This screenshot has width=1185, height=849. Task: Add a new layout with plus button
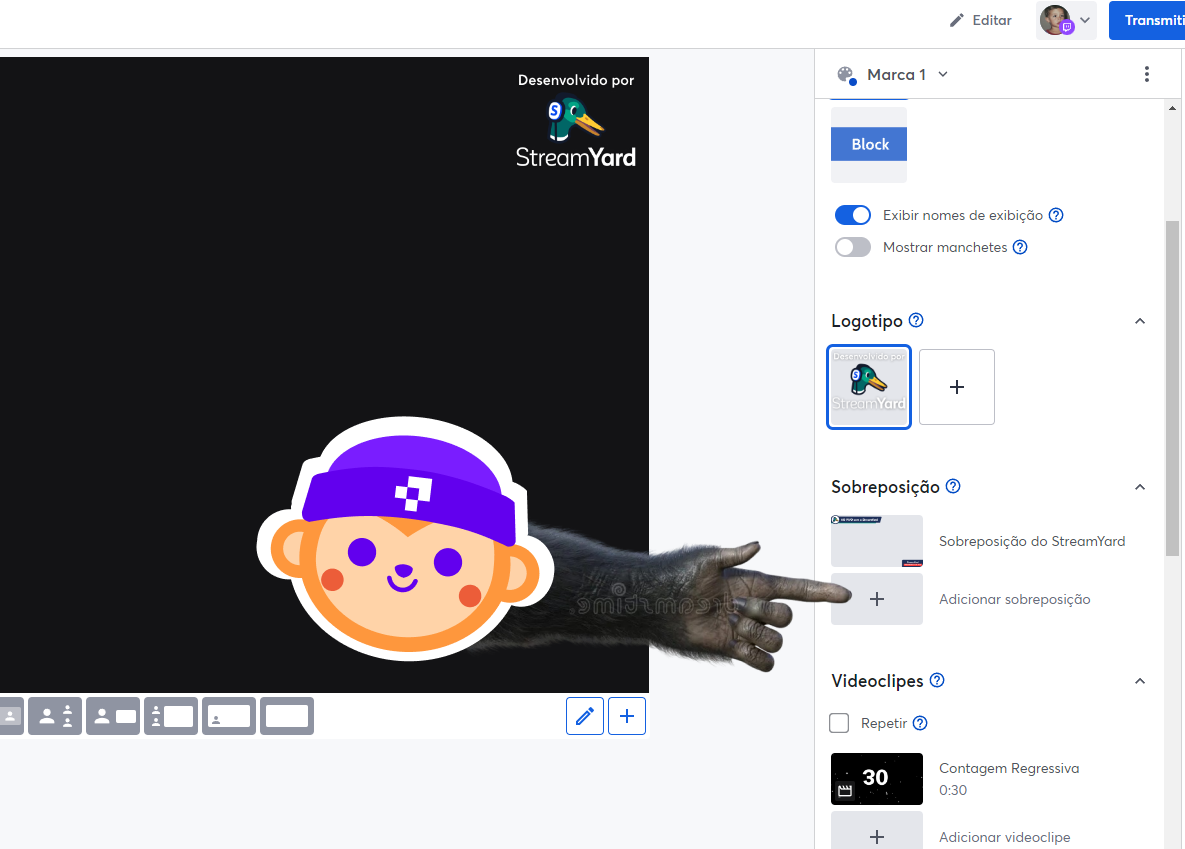point(627,716)
